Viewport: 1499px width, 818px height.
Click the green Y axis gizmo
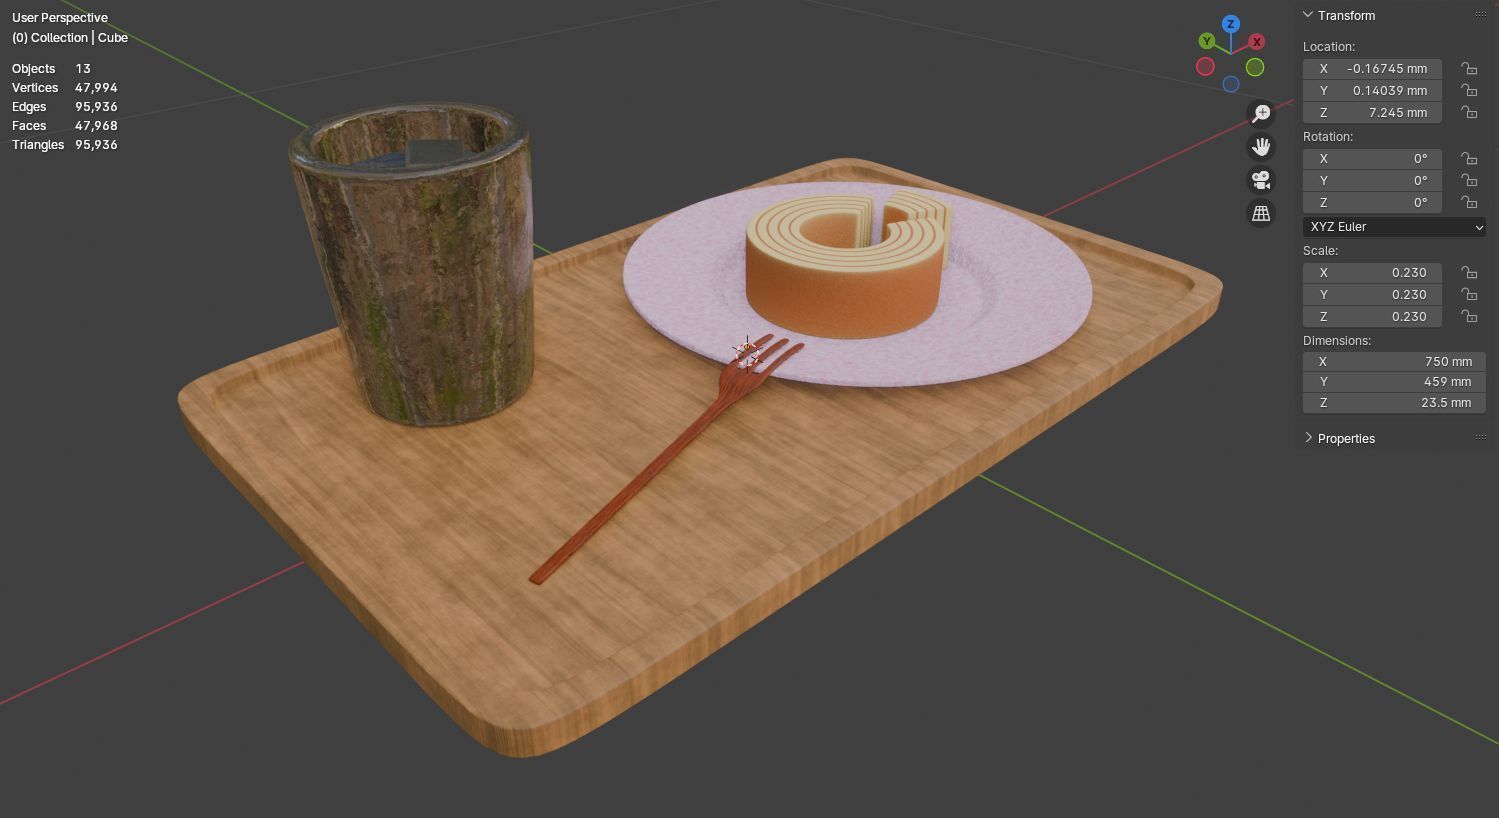(1207, 41)
